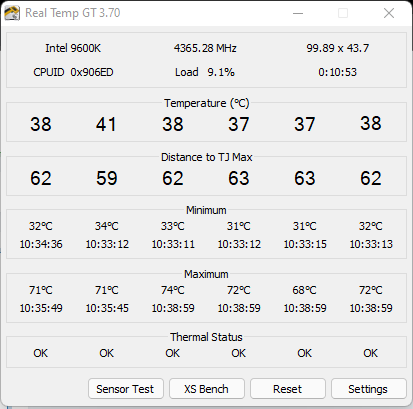This screenshot has height=409, width=413.
Task: Select the Intel 9600K processor label
Action: coord(73,48)
